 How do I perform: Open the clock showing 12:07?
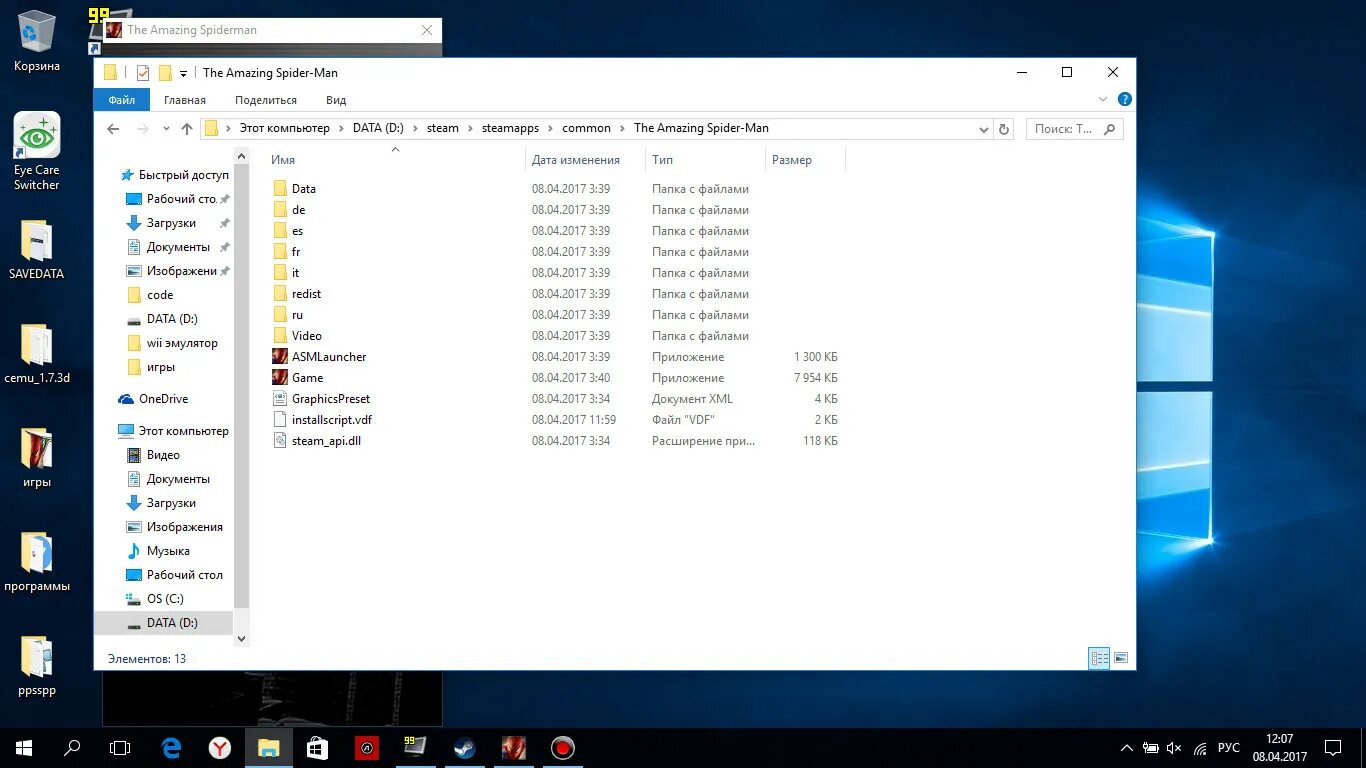pyautogui.click(x=1280, y=748)
